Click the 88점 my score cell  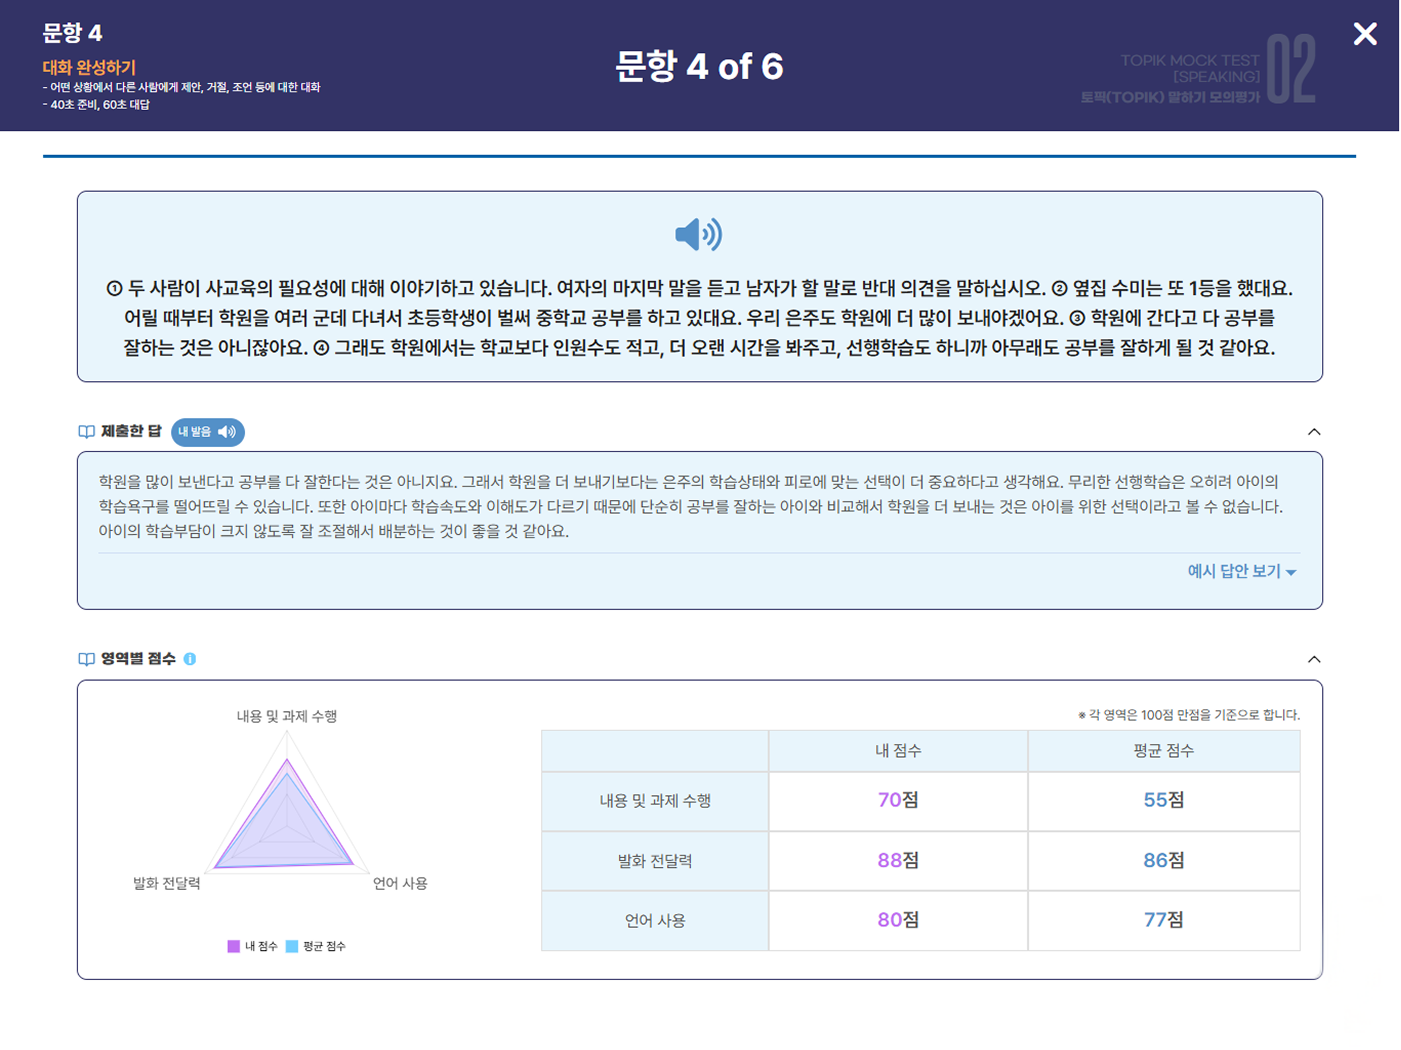(x=898, y=860)
